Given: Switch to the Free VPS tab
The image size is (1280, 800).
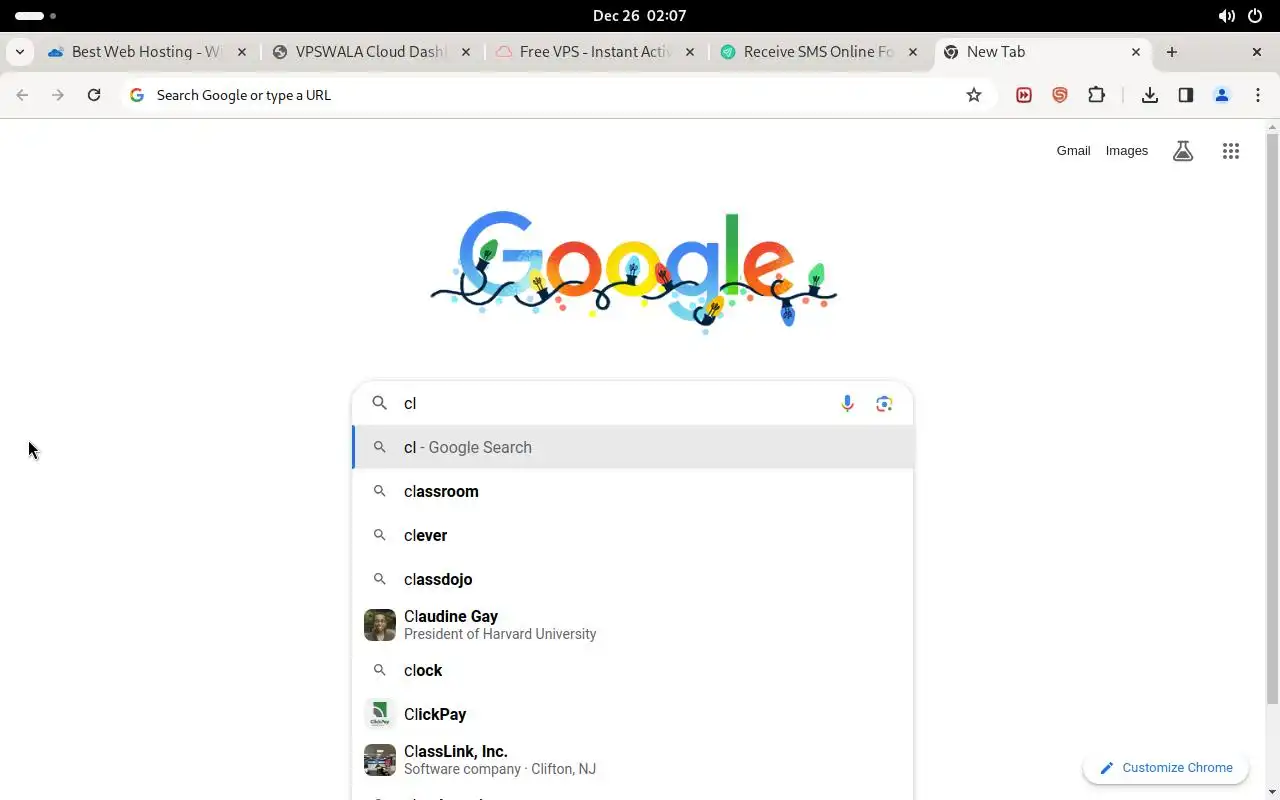Looking at the screenshot, I should [x=593, y=52].
